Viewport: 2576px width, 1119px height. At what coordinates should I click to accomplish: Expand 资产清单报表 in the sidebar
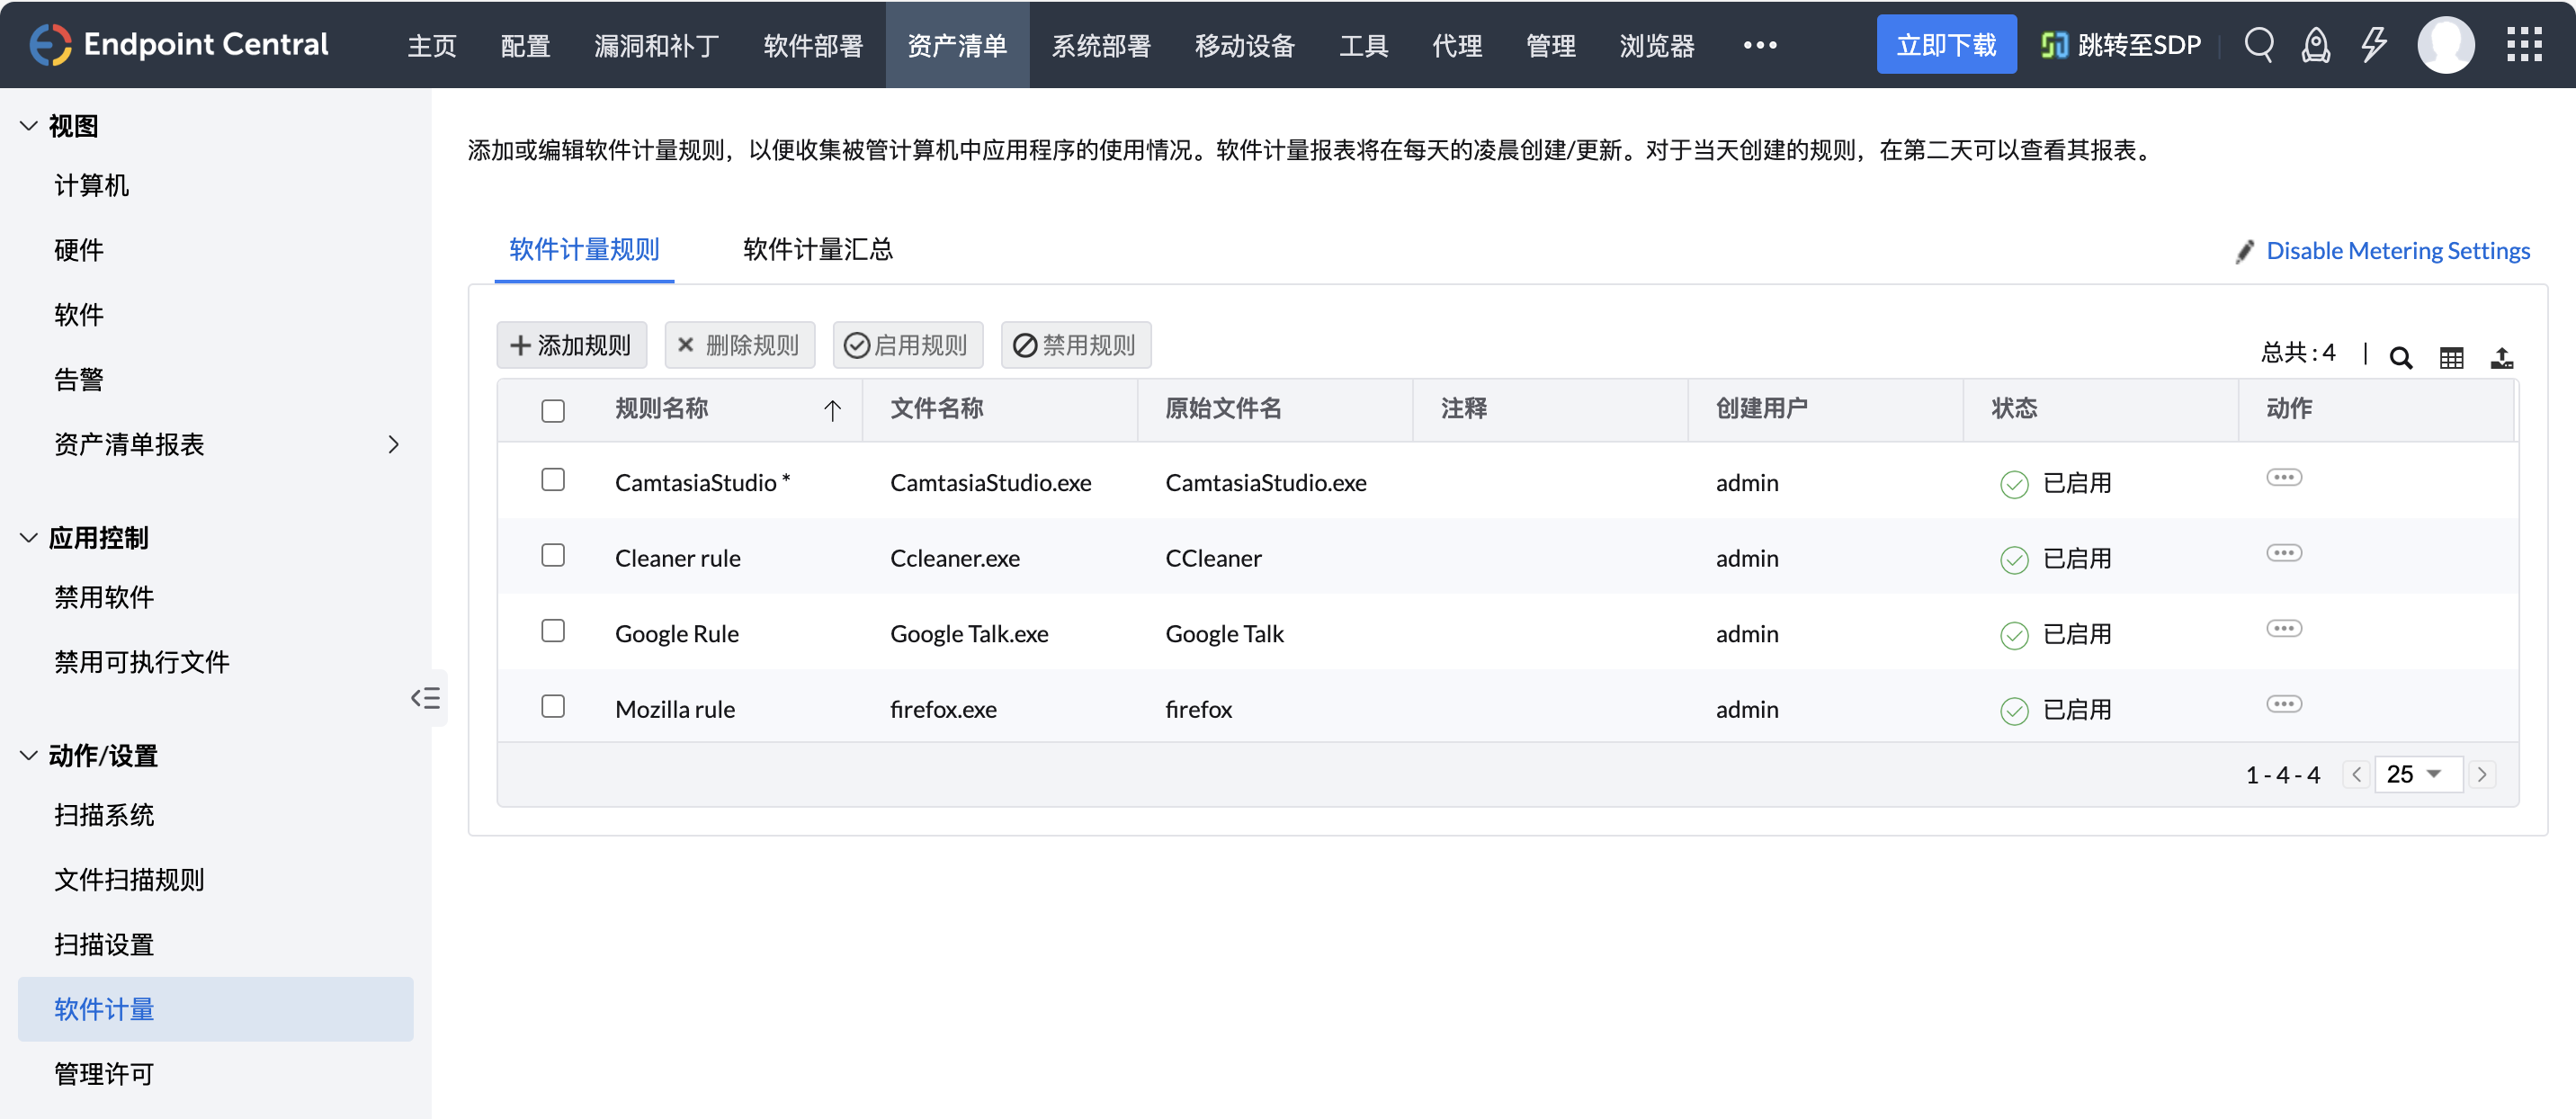click(x=392, y=444)
